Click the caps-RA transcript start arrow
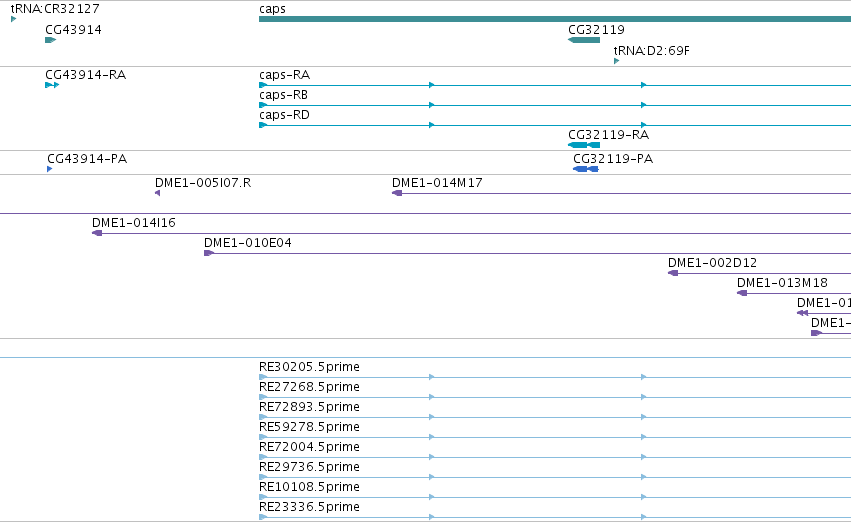The image size is (851, 522). pos(263,85)
